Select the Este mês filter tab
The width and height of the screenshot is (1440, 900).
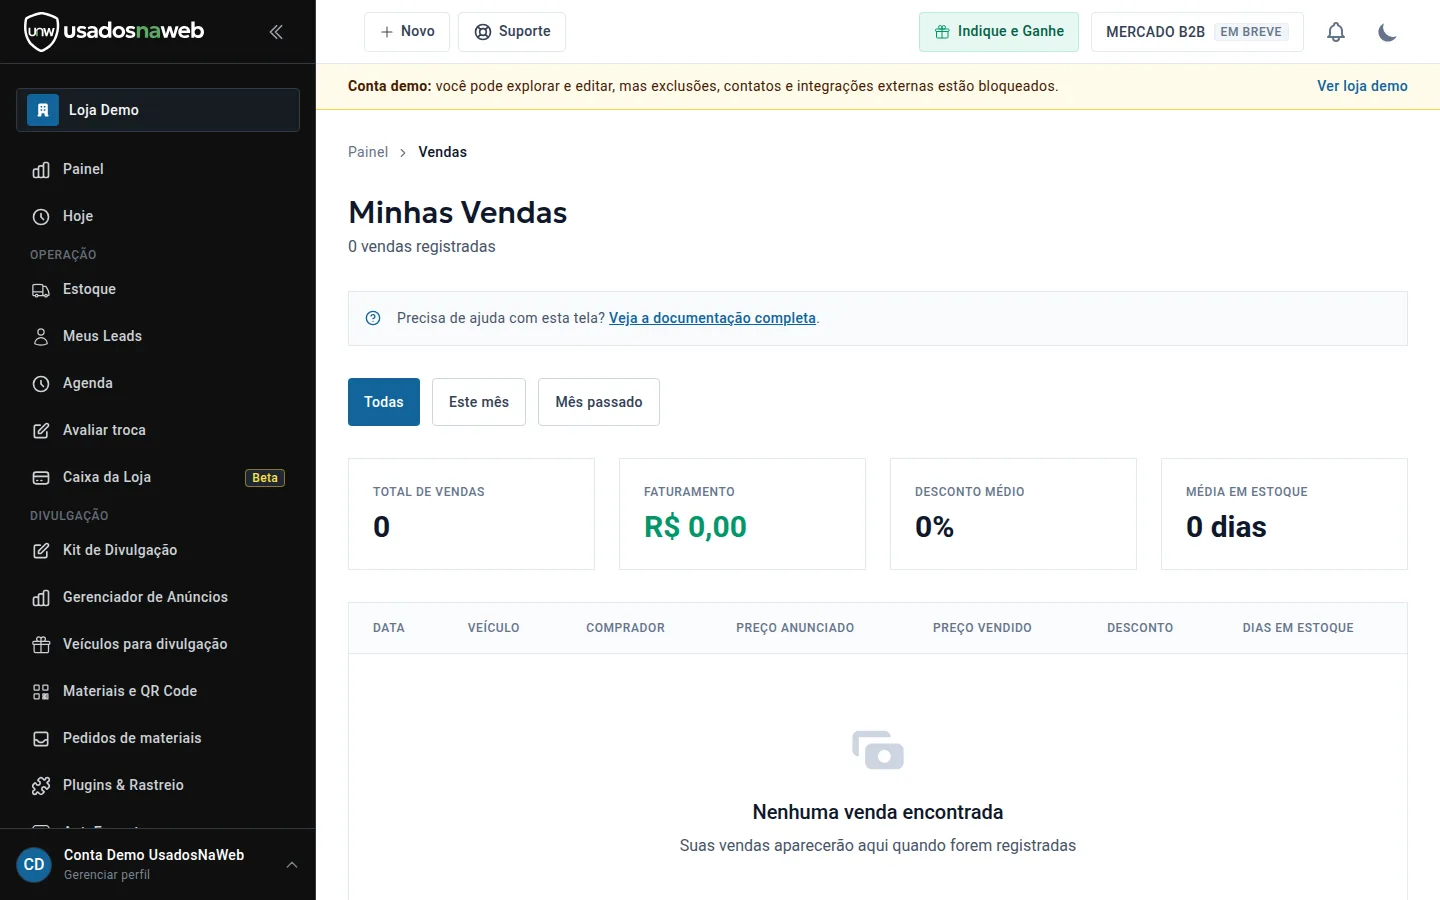click(x=479, y=402)
